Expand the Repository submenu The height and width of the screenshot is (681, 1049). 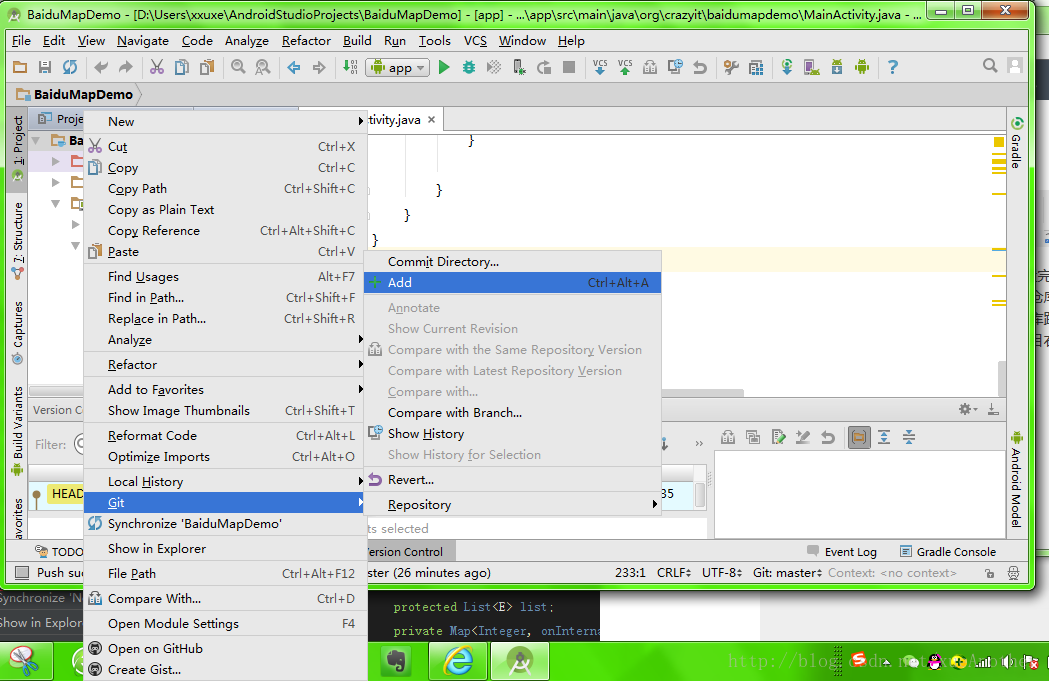[512, 504]
